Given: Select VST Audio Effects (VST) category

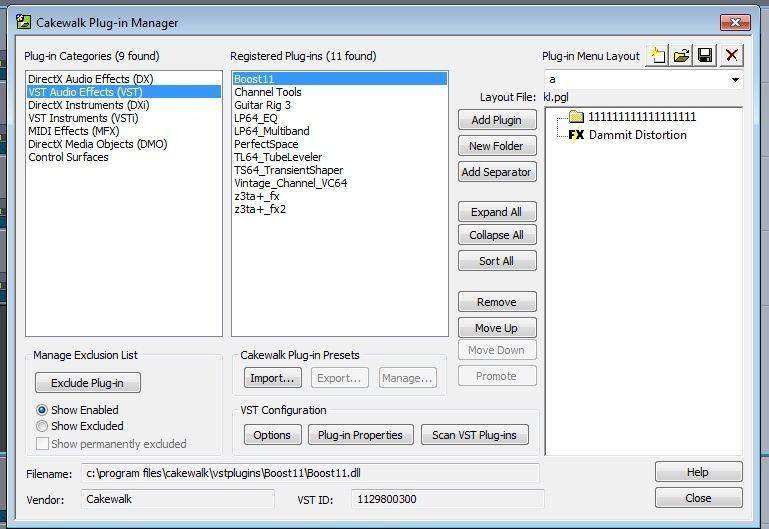Looking at the screenshot, I should tap(124, 92).
